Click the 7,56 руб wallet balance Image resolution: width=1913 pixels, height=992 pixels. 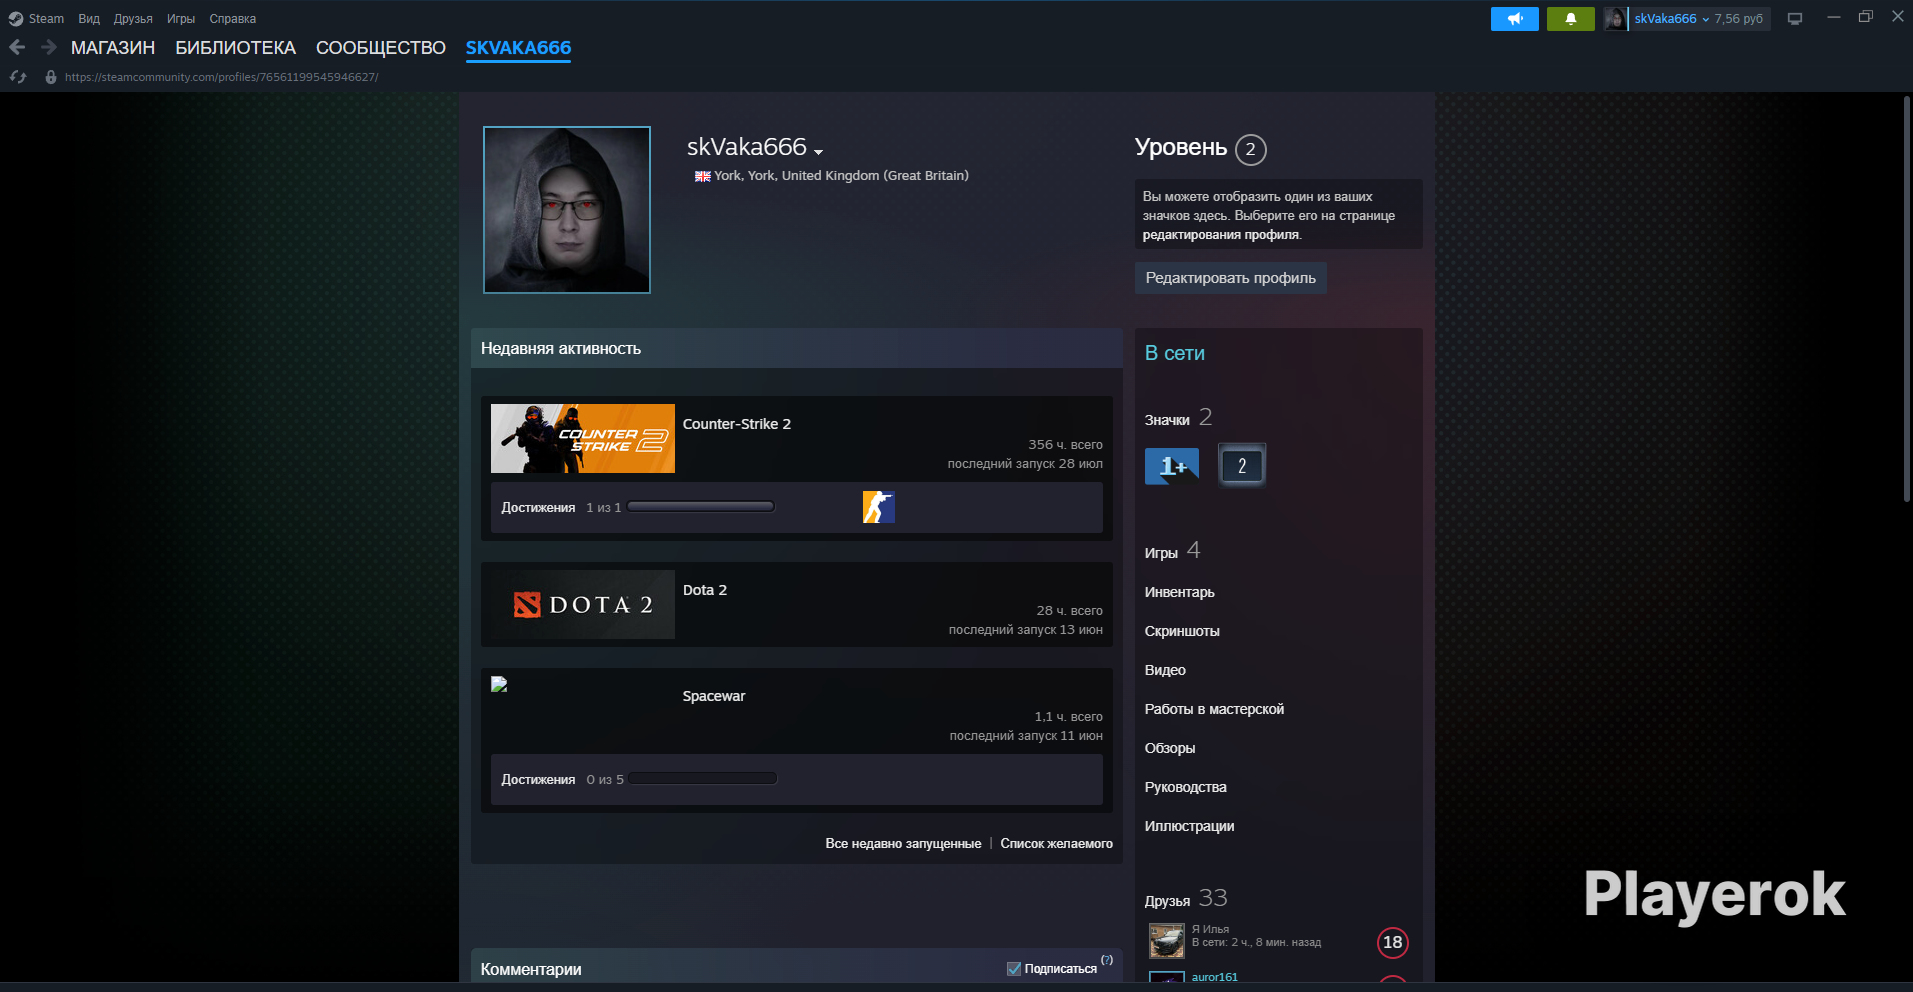(1739, 19)
